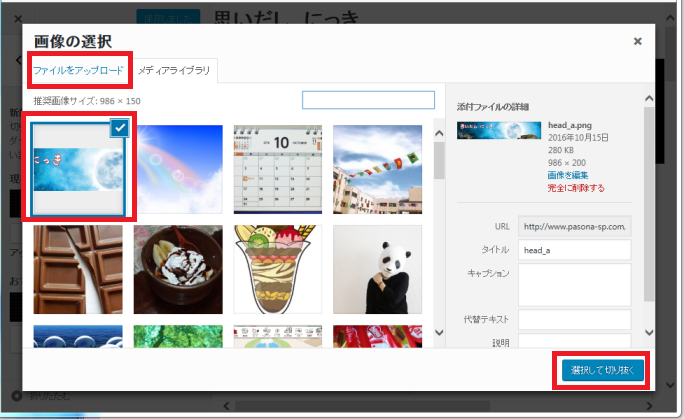Screen dimensions: 684x419
Task: Open the メディアライブラリ tab
Action: point(174,71)
